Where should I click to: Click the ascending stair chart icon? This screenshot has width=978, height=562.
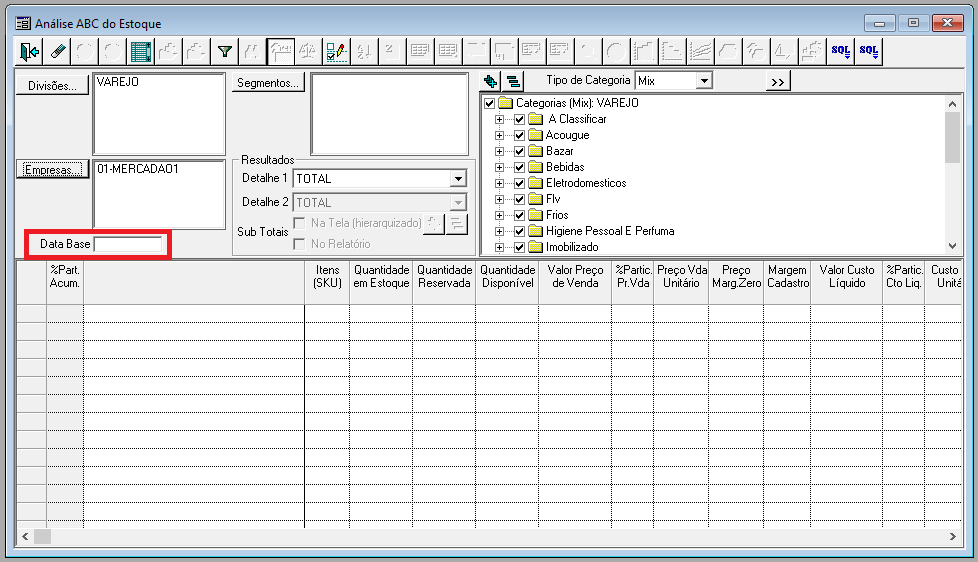point(644,51)
